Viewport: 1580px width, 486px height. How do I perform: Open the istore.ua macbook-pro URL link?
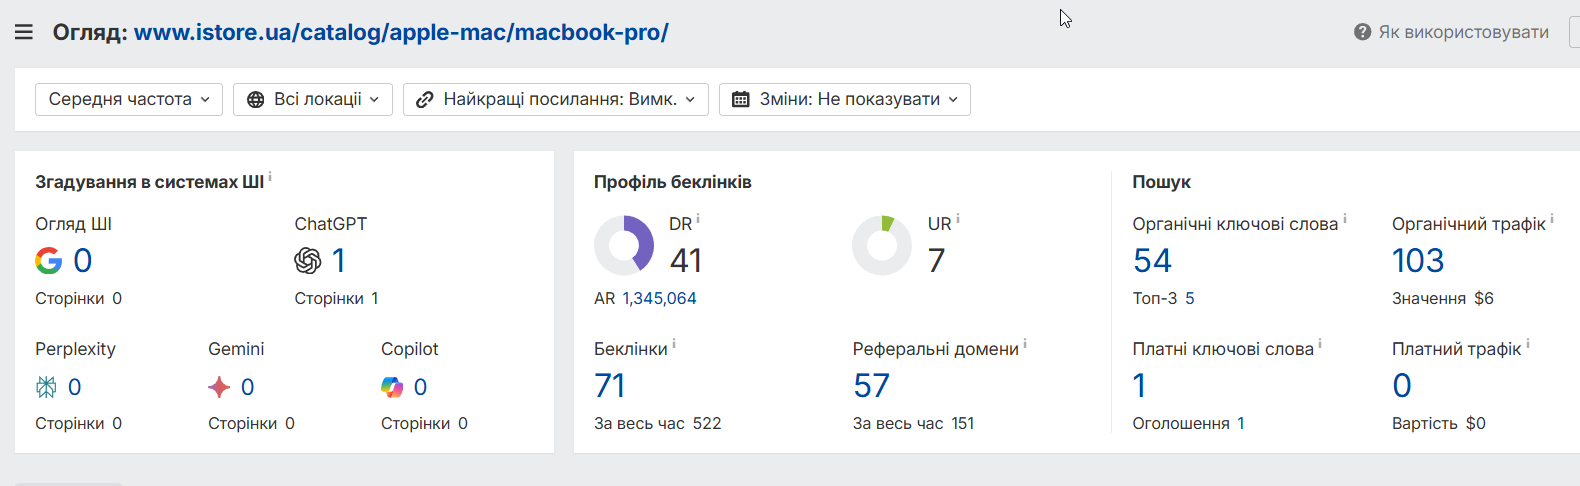coord(401,32)
